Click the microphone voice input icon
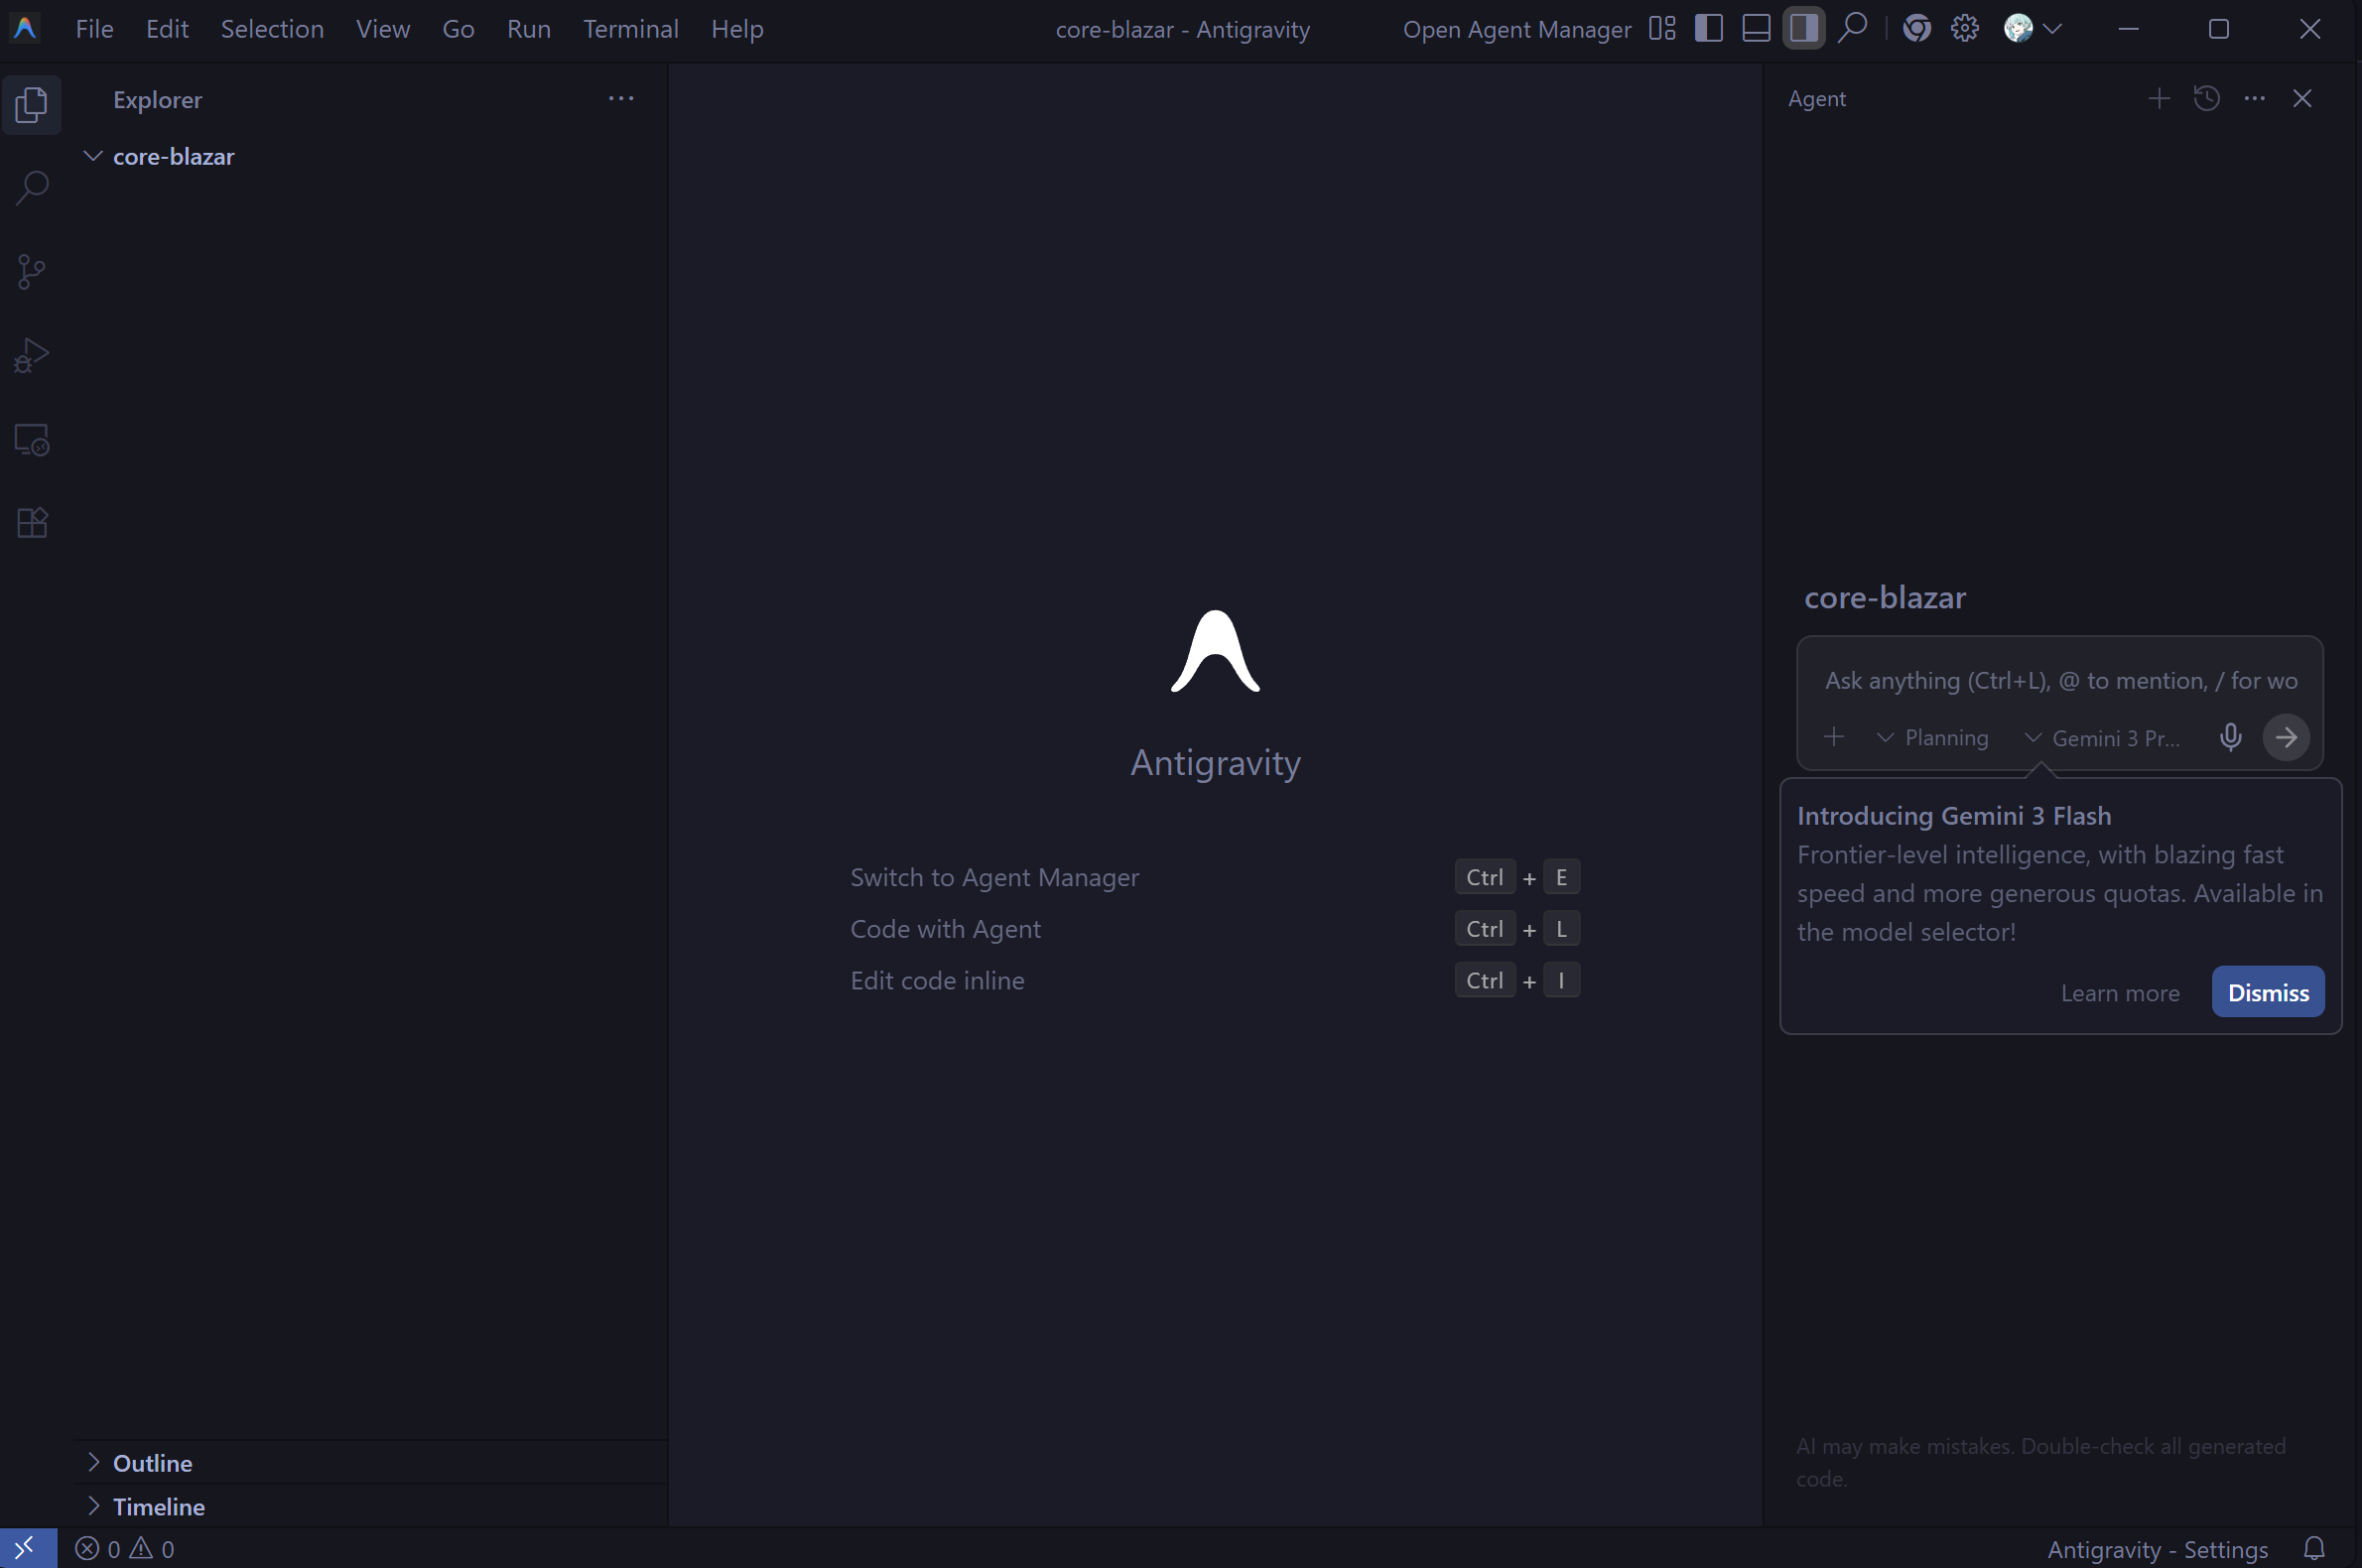Screen dimensions: 2362x1568 point(2230,738)
